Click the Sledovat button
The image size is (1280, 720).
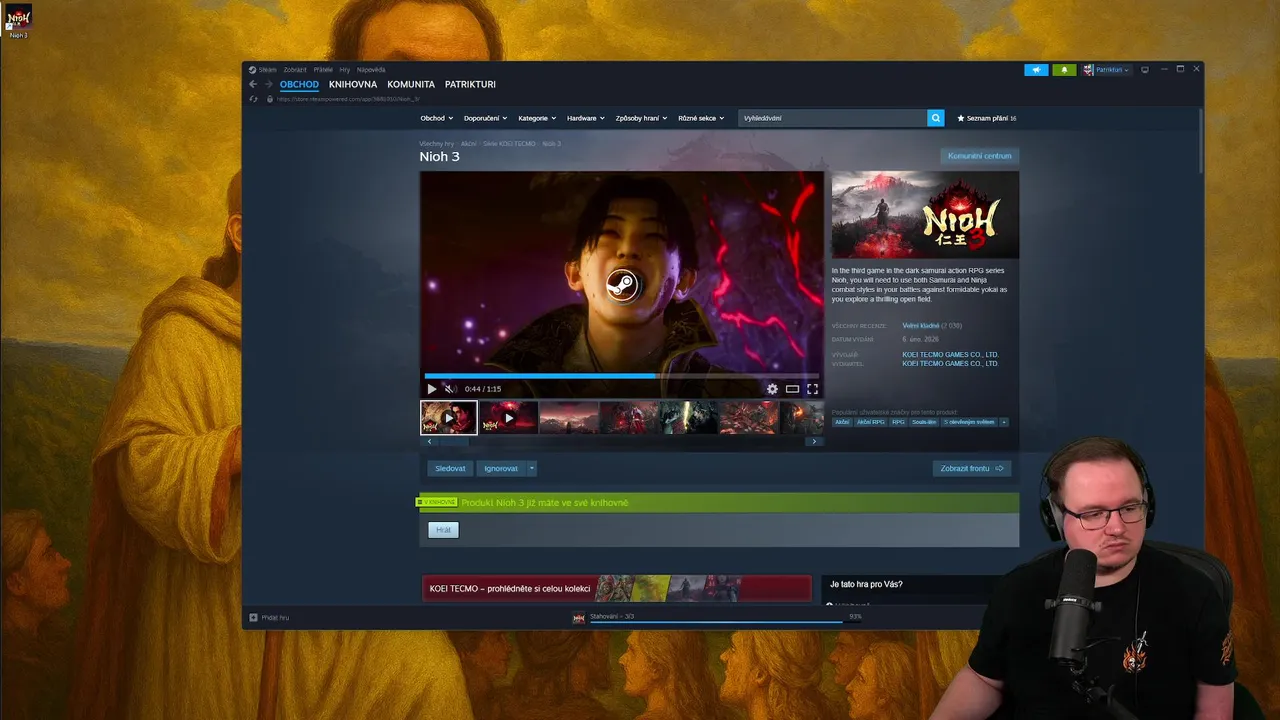click(x=450, y=468)
